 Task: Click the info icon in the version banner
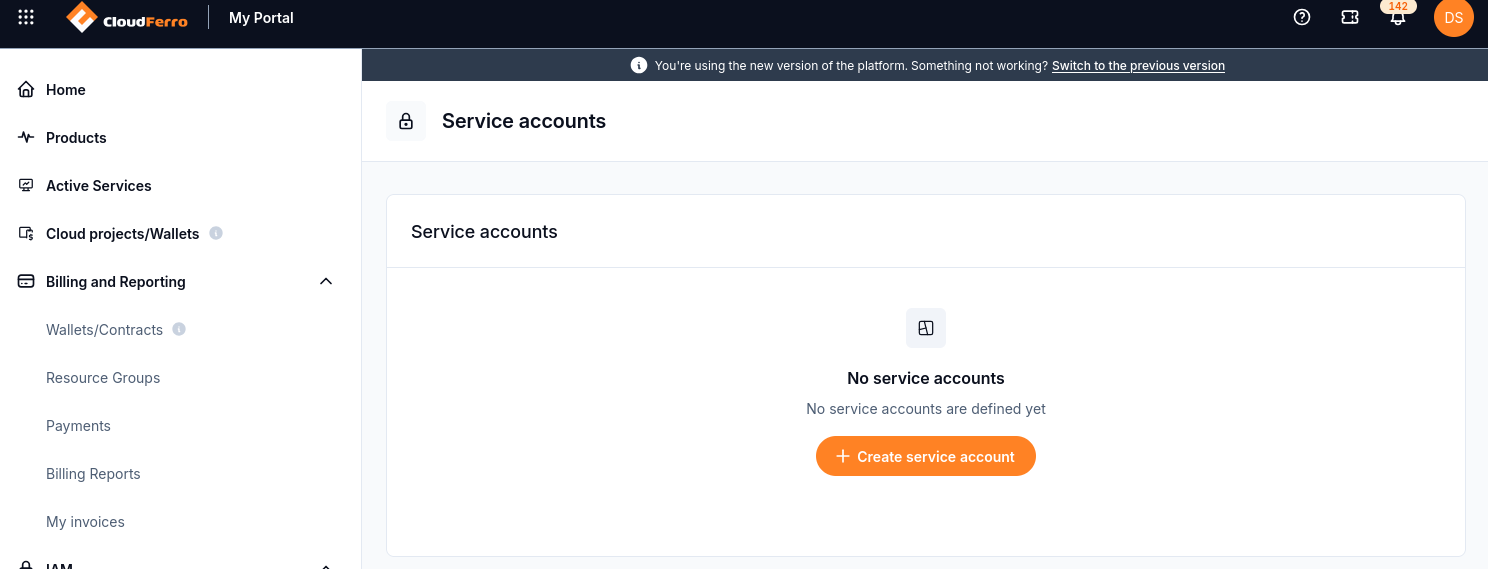pos(639,65)
